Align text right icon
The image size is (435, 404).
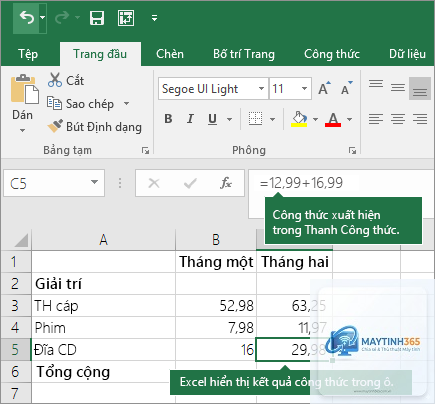pyautogui.click(x=420, y=119)
